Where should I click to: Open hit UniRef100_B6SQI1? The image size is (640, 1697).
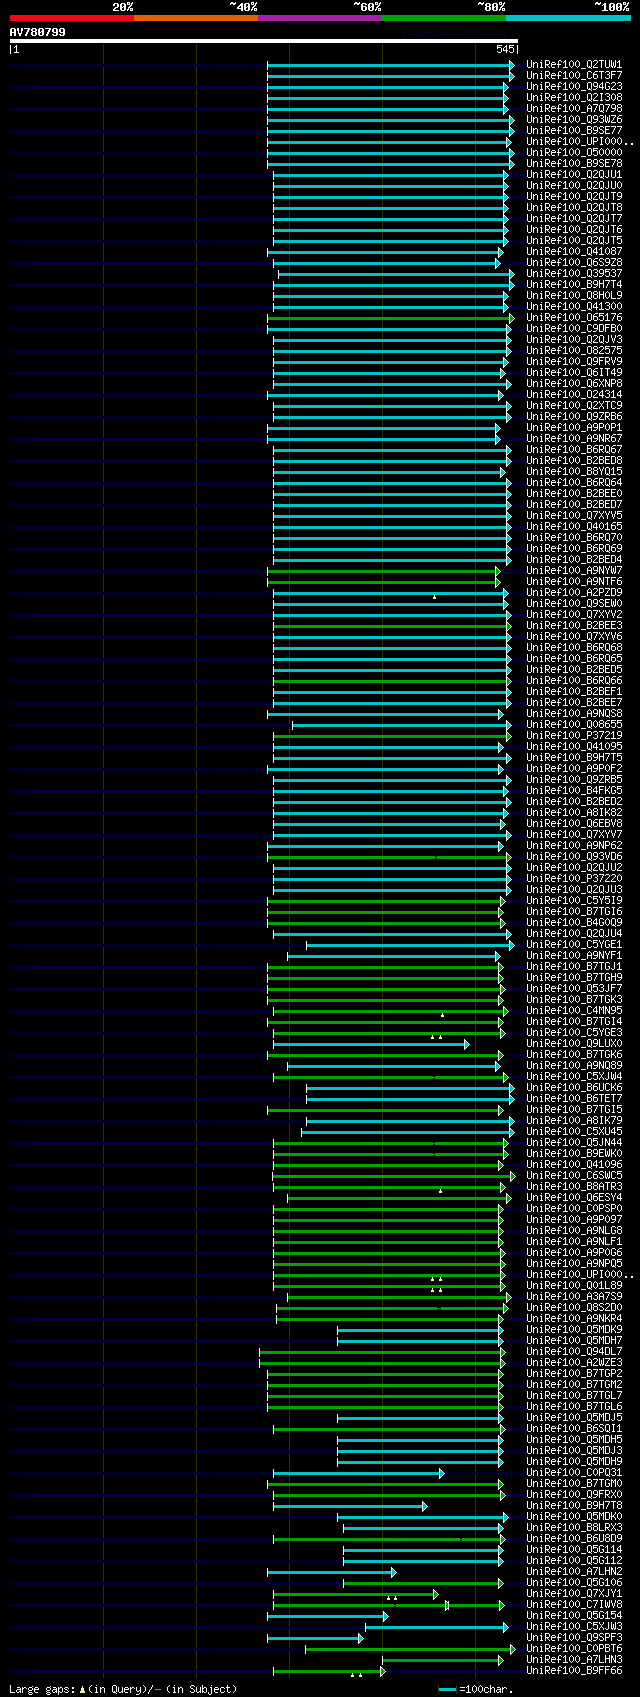(574, 1428)
